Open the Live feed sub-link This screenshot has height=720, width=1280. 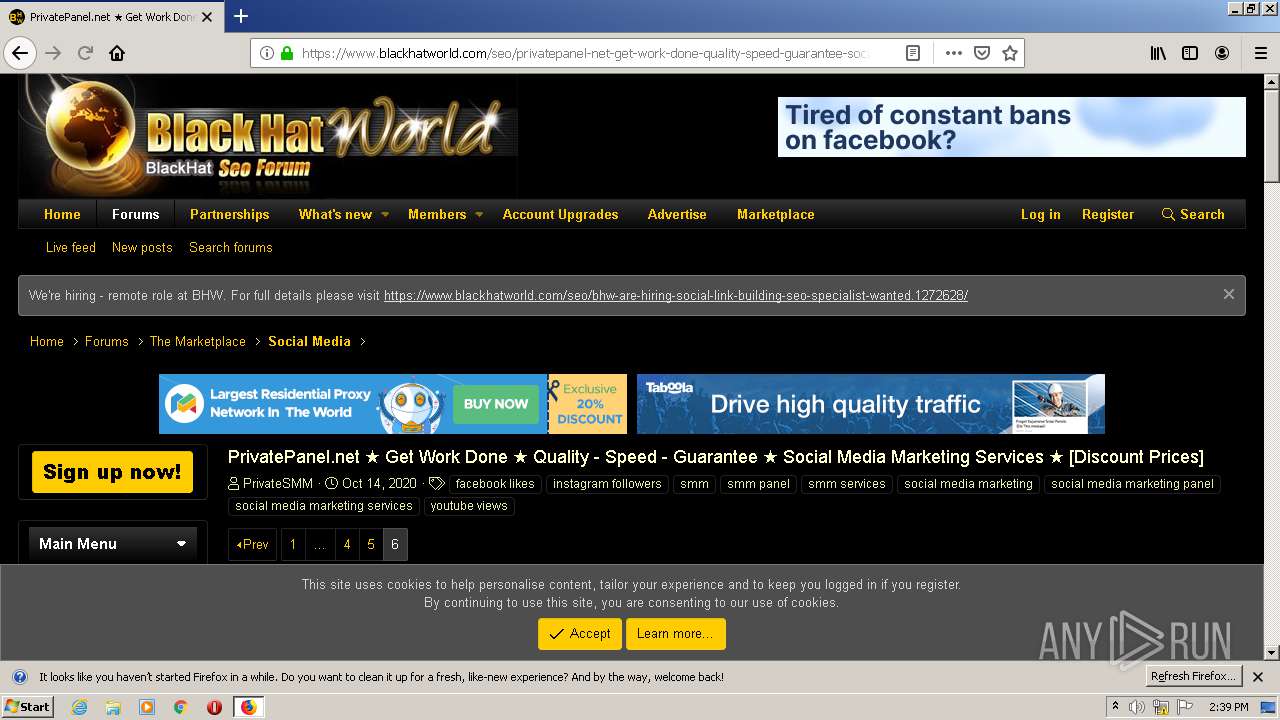tap(71, 247)
